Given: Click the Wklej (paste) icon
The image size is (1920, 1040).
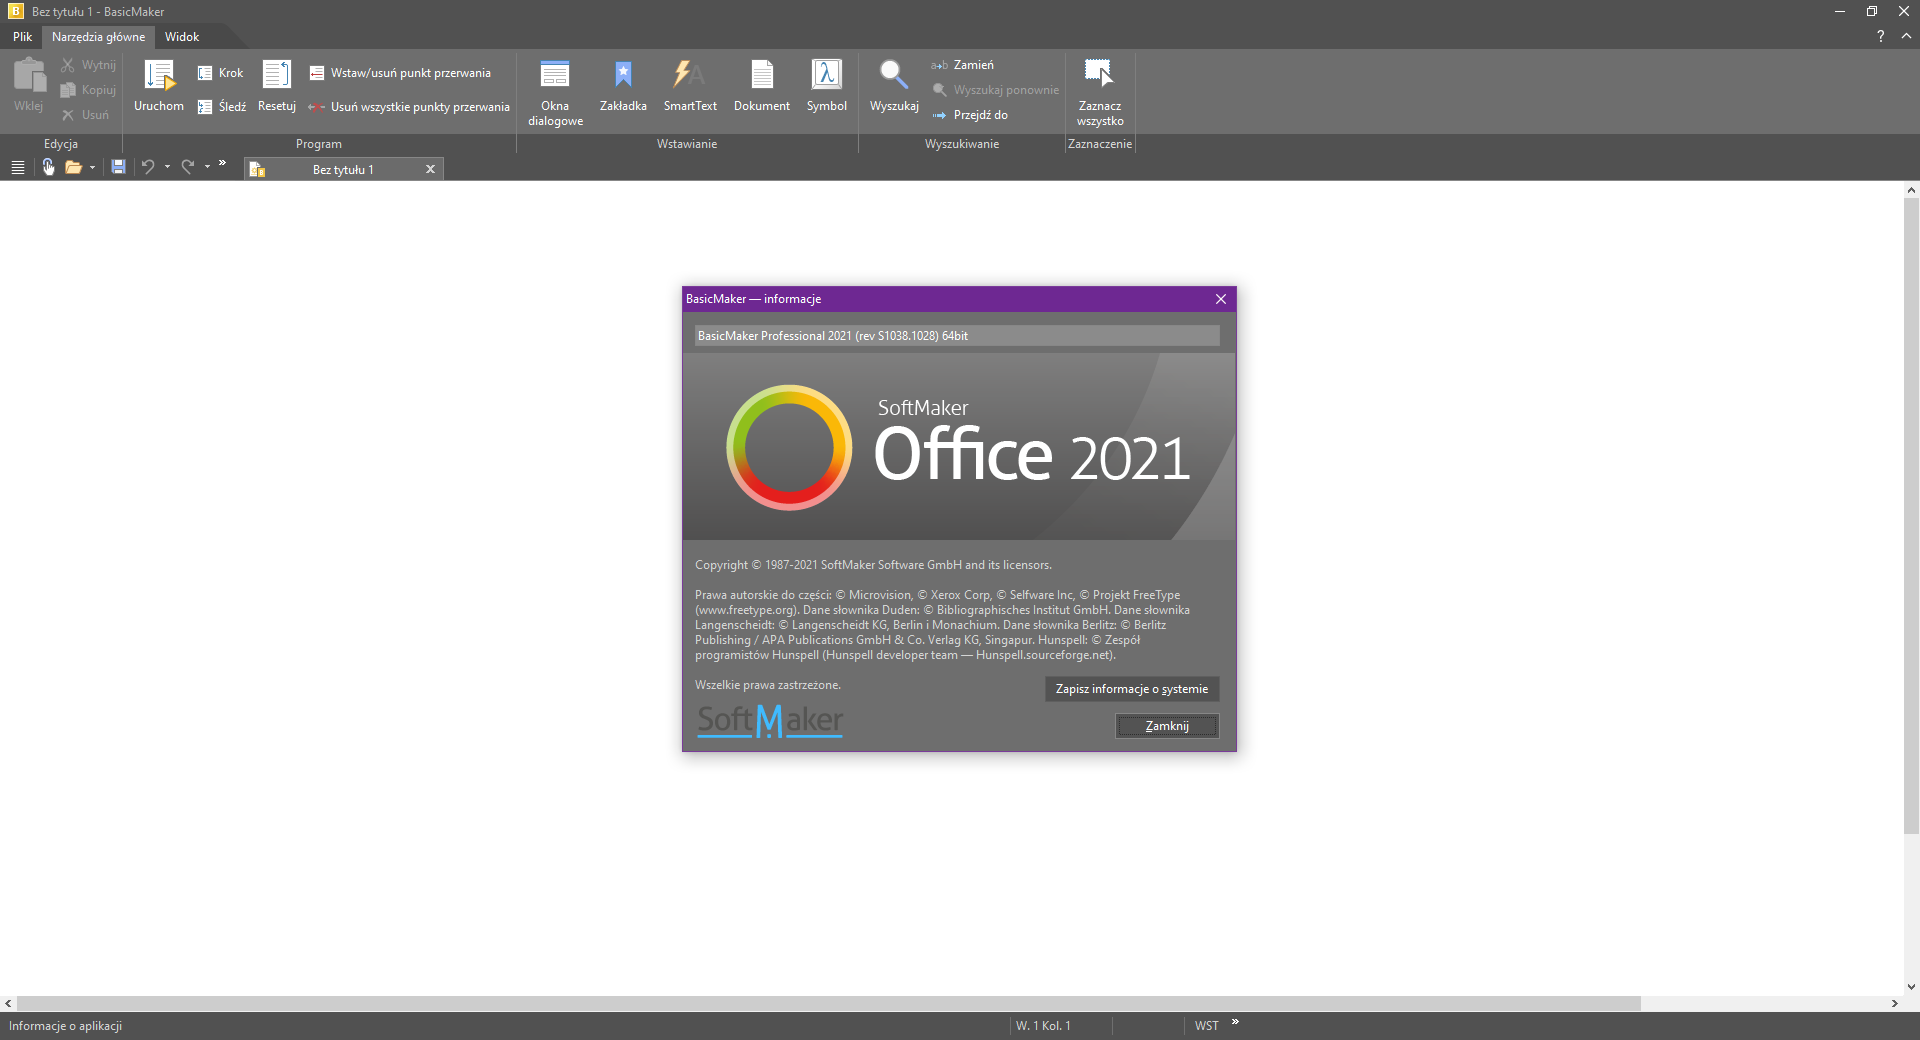Looking at the screenshot, I should pyautogui.click(x=29, y=75).
